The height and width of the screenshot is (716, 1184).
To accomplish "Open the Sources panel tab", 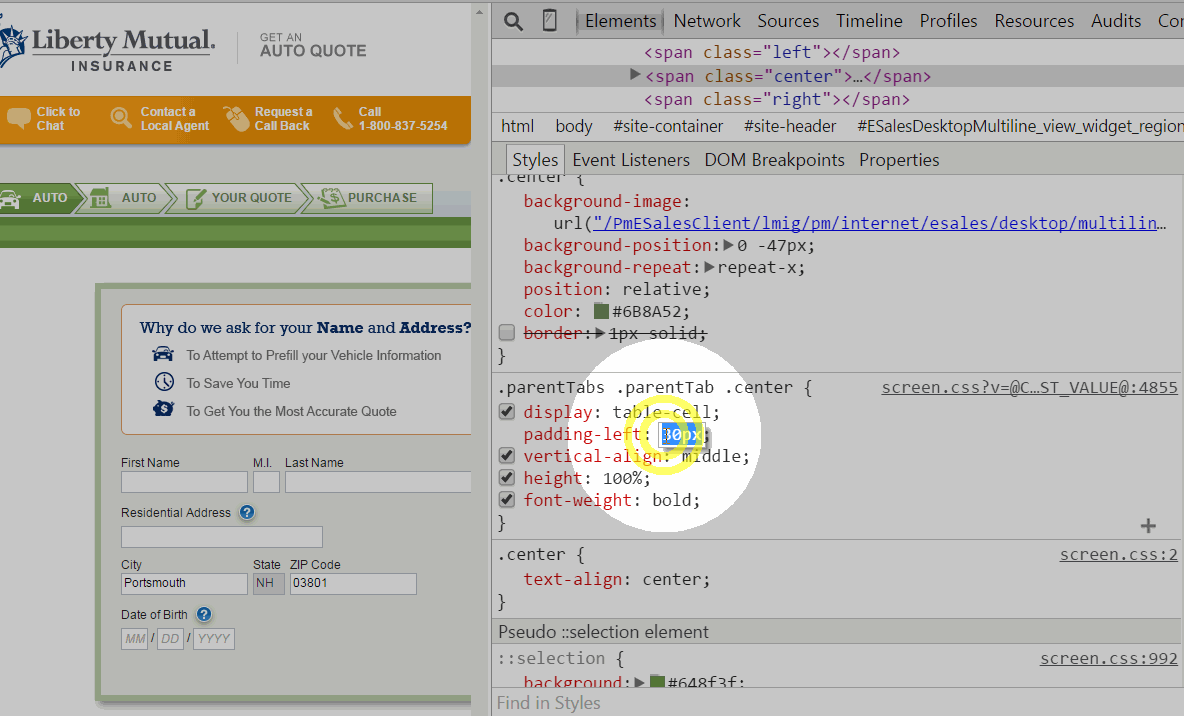I will (788, 21).
